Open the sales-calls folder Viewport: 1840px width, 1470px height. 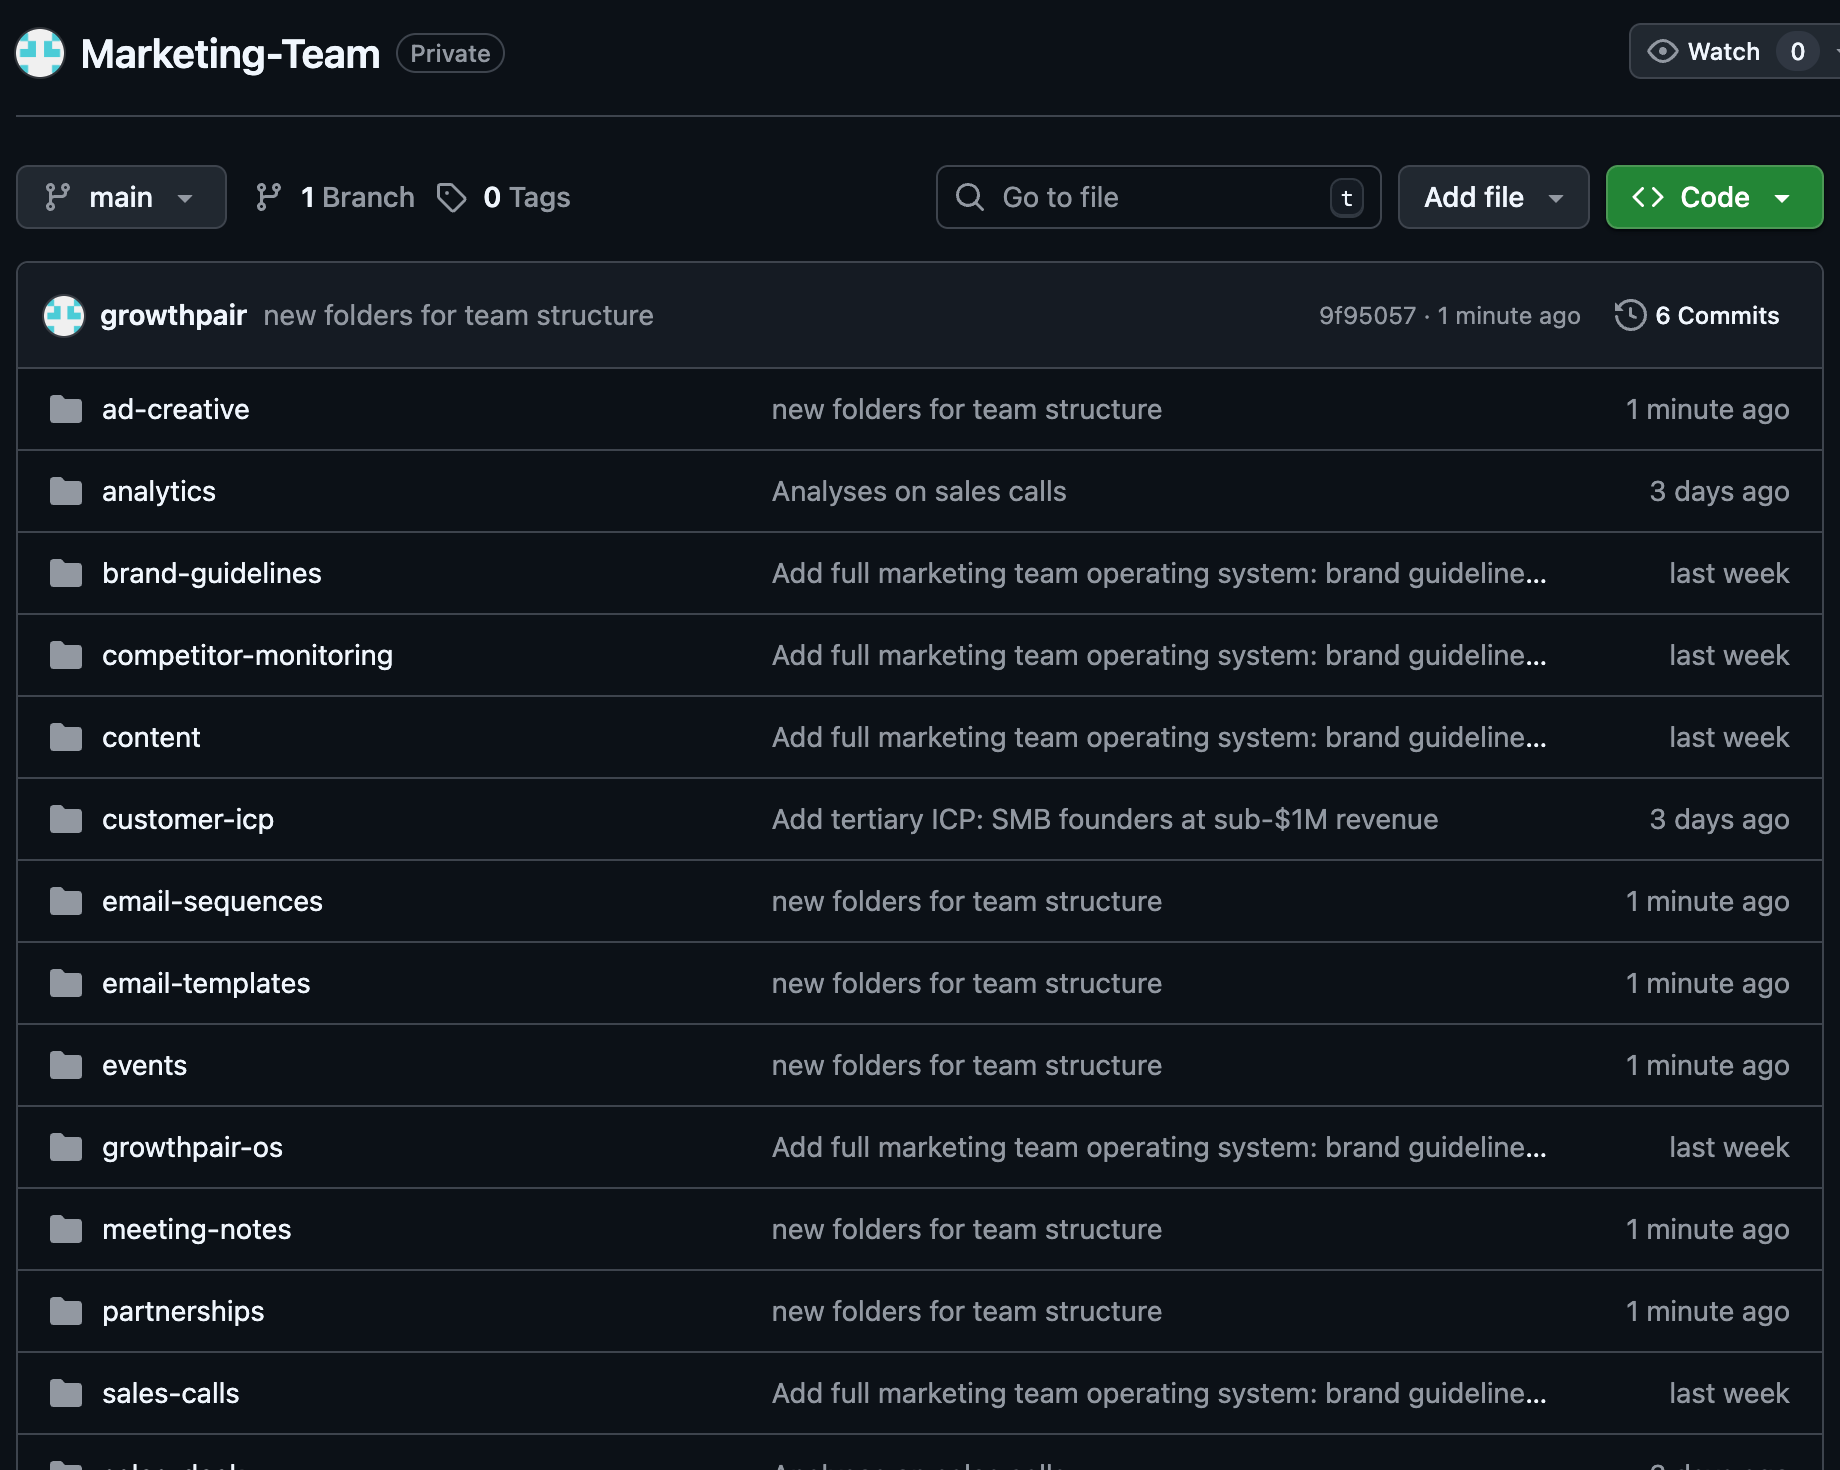point(170,1393)
